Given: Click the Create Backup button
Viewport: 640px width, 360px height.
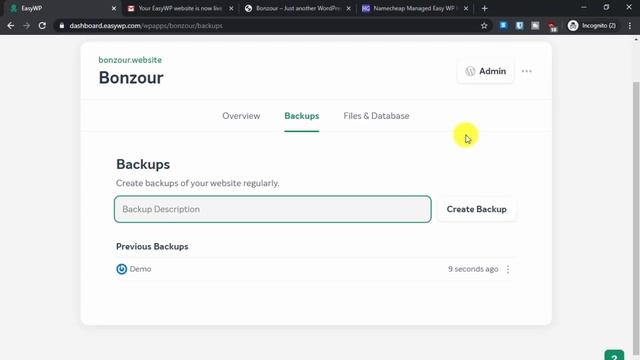Looking at the screenshot, I should [x=476, y=209].
